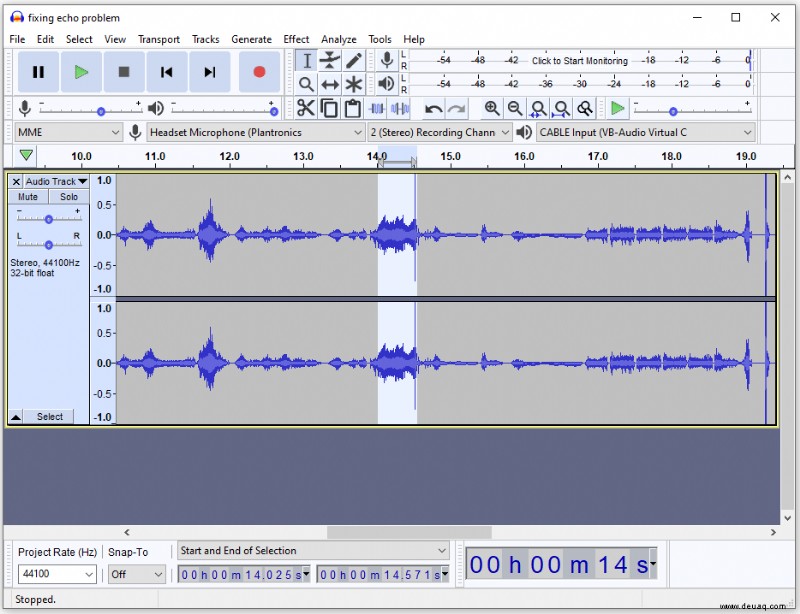
Task: Click the green timeline playhead pin icon
Action: (26, 155)
